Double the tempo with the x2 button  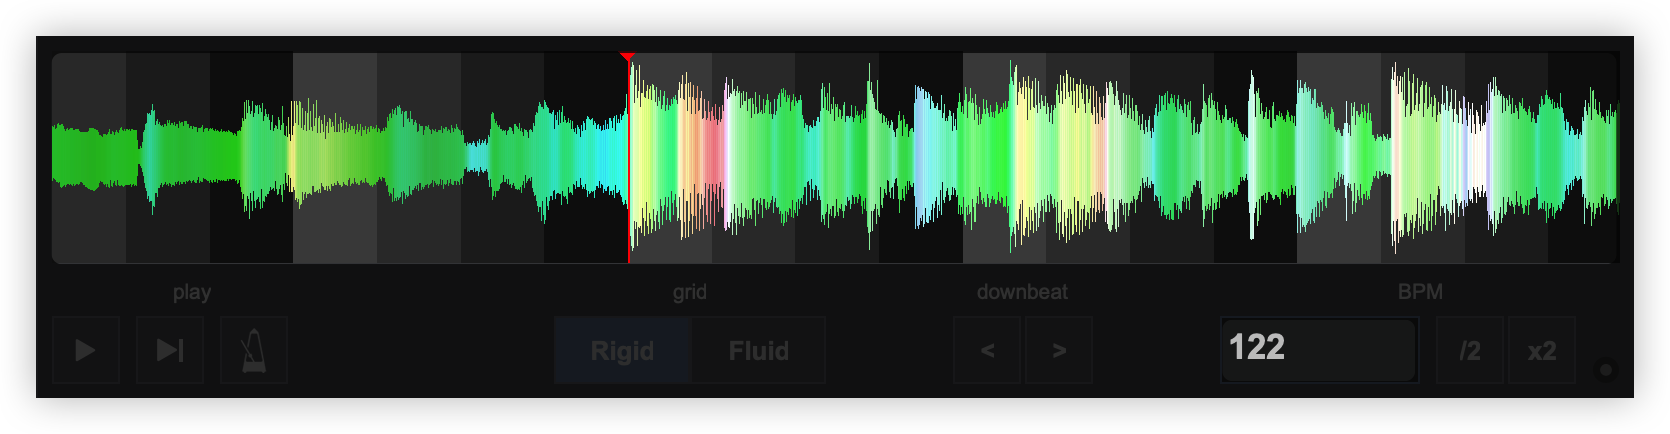pos(1541,351)
